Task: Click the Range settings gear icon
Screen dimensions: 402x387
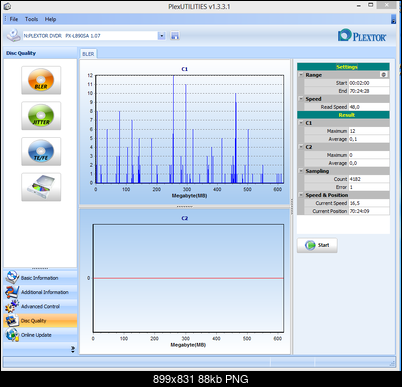Action: 384,75
